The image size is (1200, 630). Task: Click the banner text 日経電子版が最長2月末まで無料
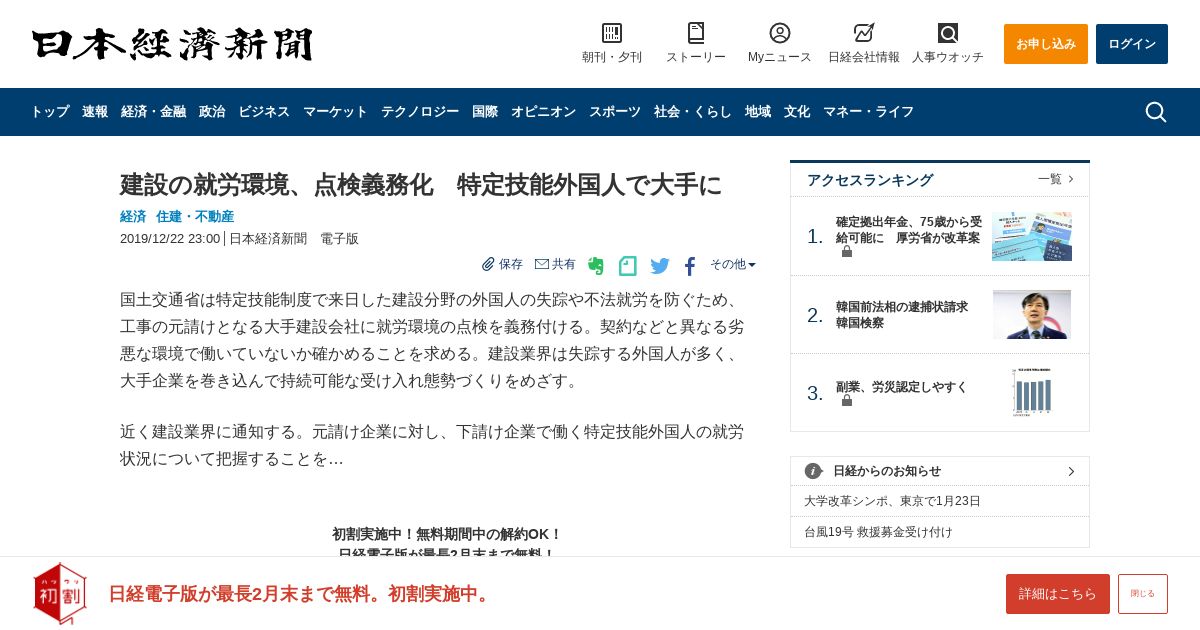point(300,594)
